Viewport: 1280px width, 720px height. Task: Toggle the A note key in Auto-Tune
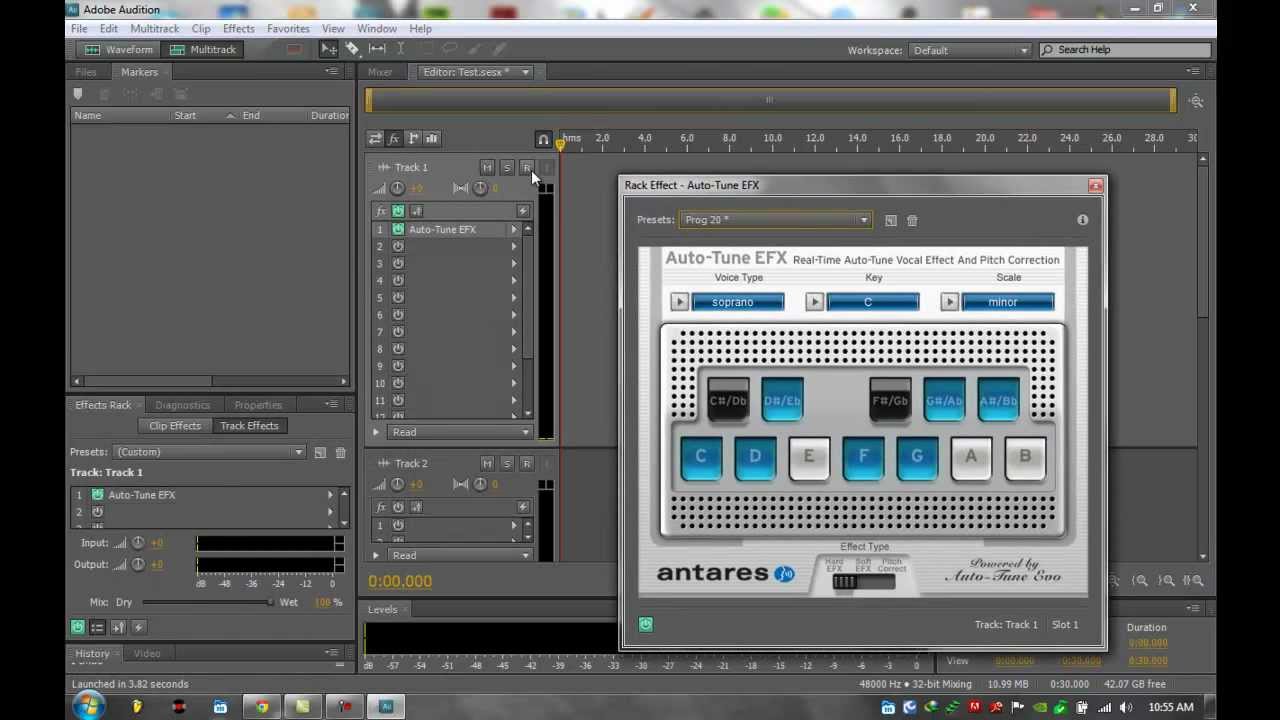tap(971, 457)
